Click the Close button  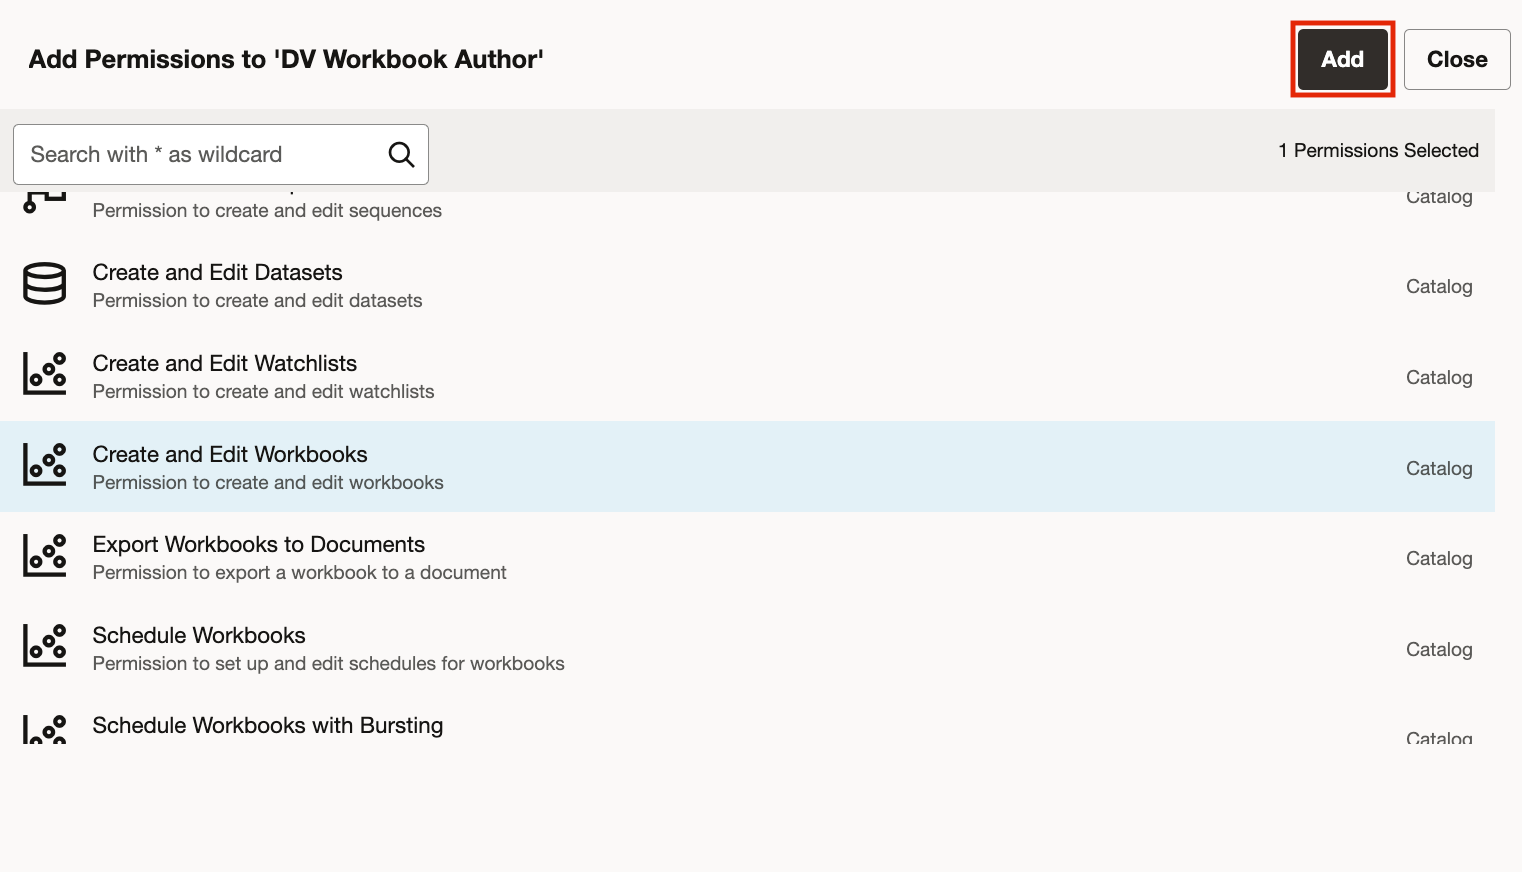(1457, 59)
